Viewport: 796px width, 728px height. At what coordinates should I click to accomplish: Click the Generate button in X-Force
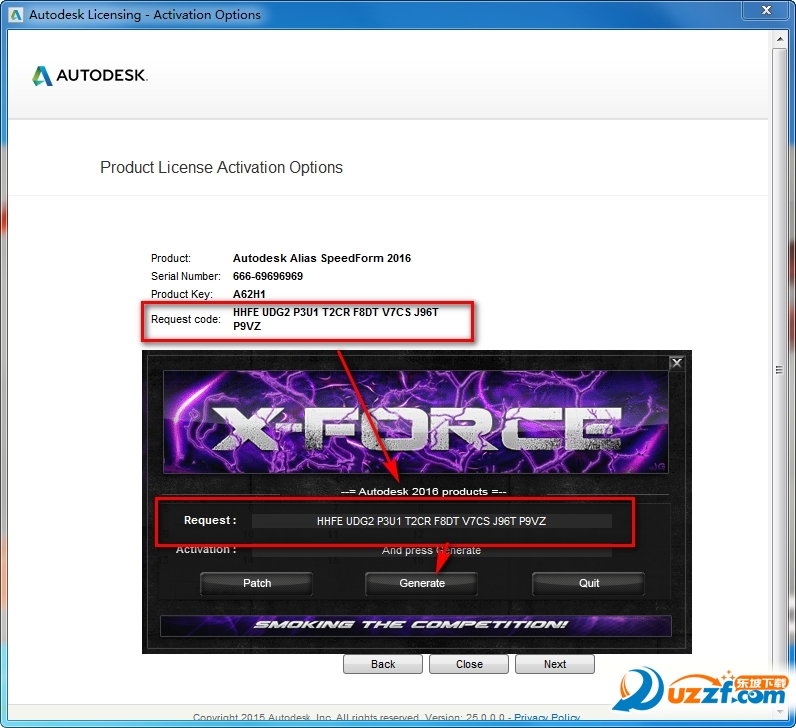[x=421, y=583]
